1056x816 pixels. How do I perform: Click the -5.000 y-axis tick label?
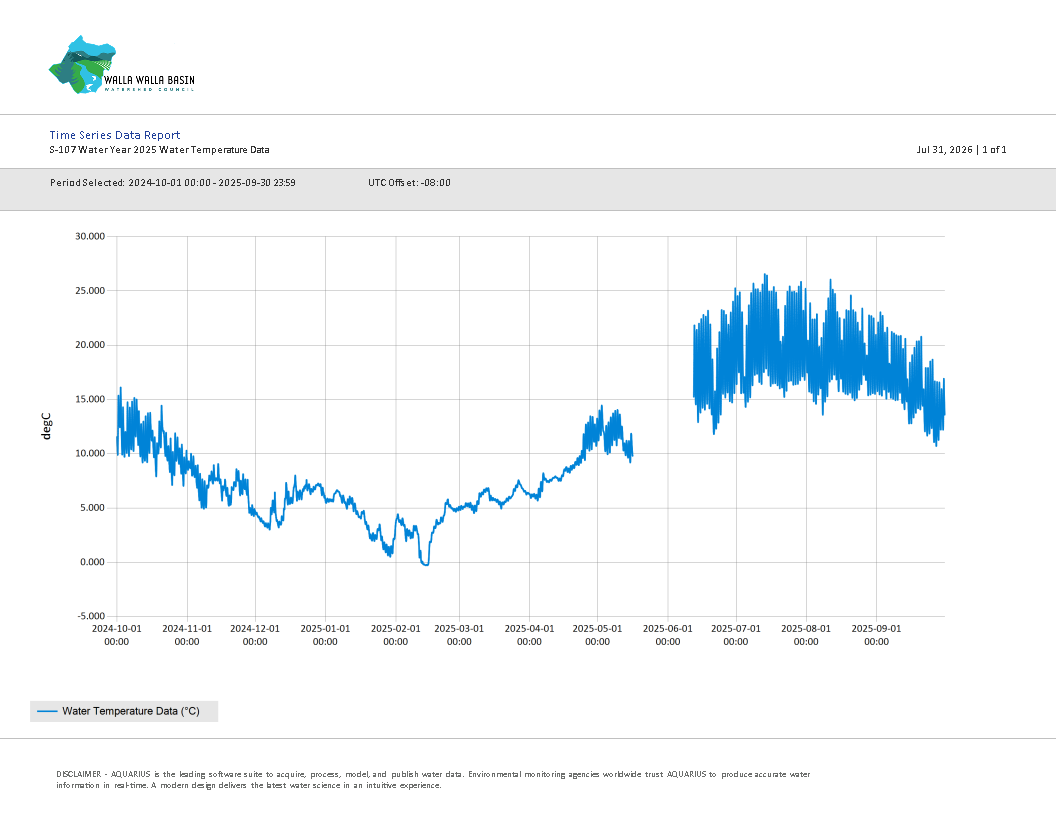click(x=91, y=616)
